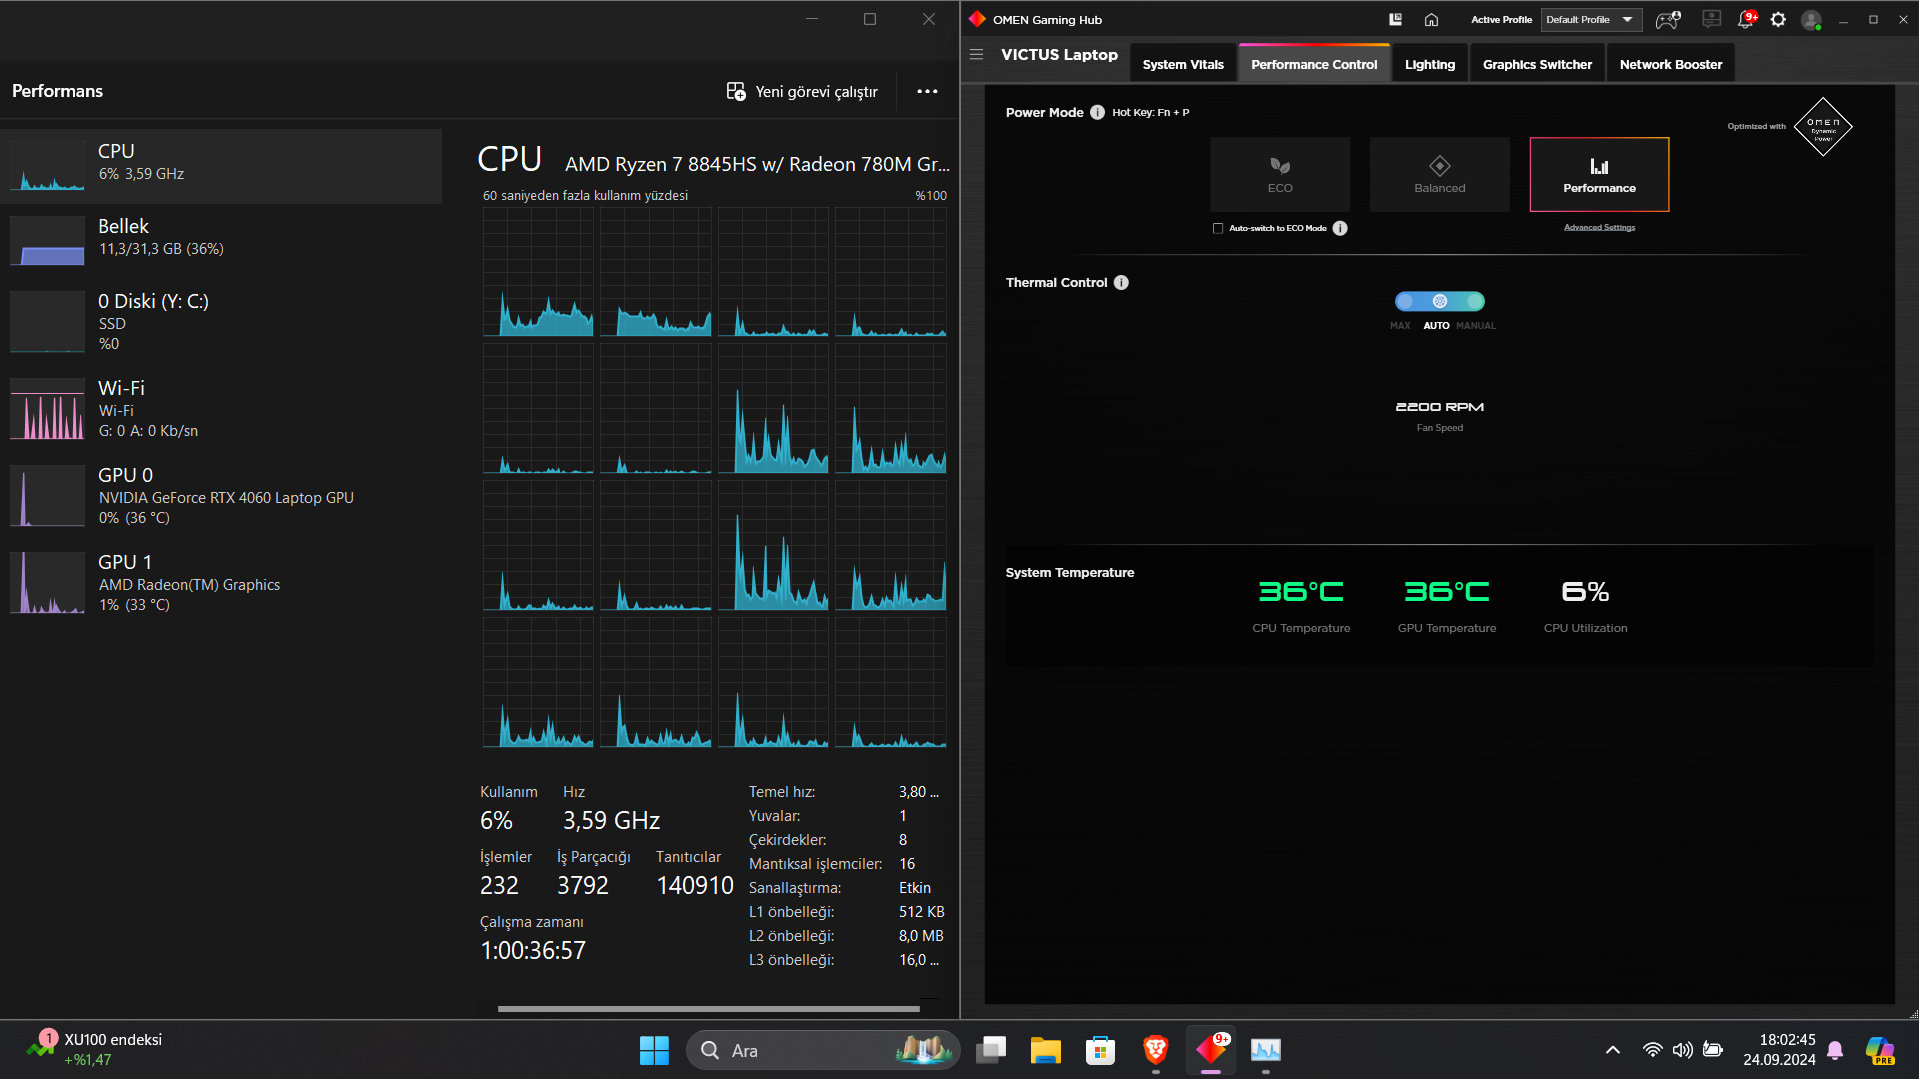Click 'Mantıksal işlemciler' value 16
Viewport: 1919px width, 1079px height.
point(907,863)
